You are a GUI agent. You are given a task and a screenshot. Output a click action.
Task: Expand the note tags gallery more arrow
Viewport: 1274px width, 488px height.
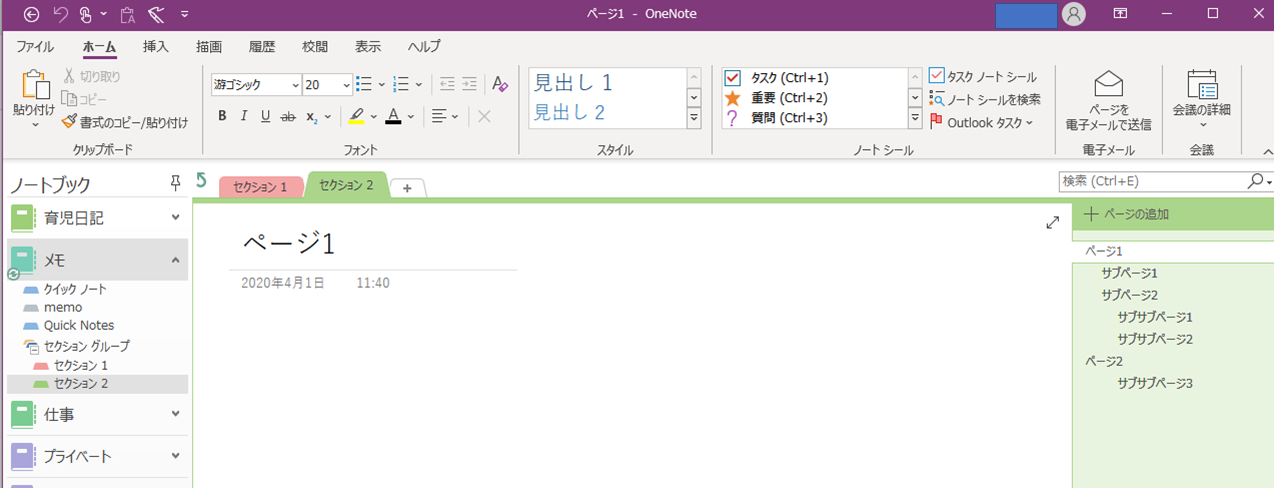click(x=915, y=118)
